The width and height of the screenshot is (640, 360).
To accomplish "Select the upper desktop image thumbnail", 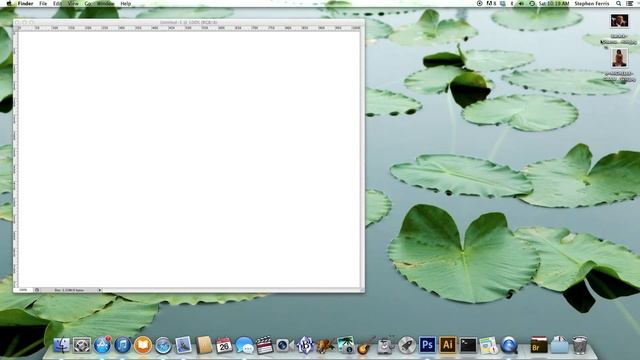I will [x=619, y=20].
